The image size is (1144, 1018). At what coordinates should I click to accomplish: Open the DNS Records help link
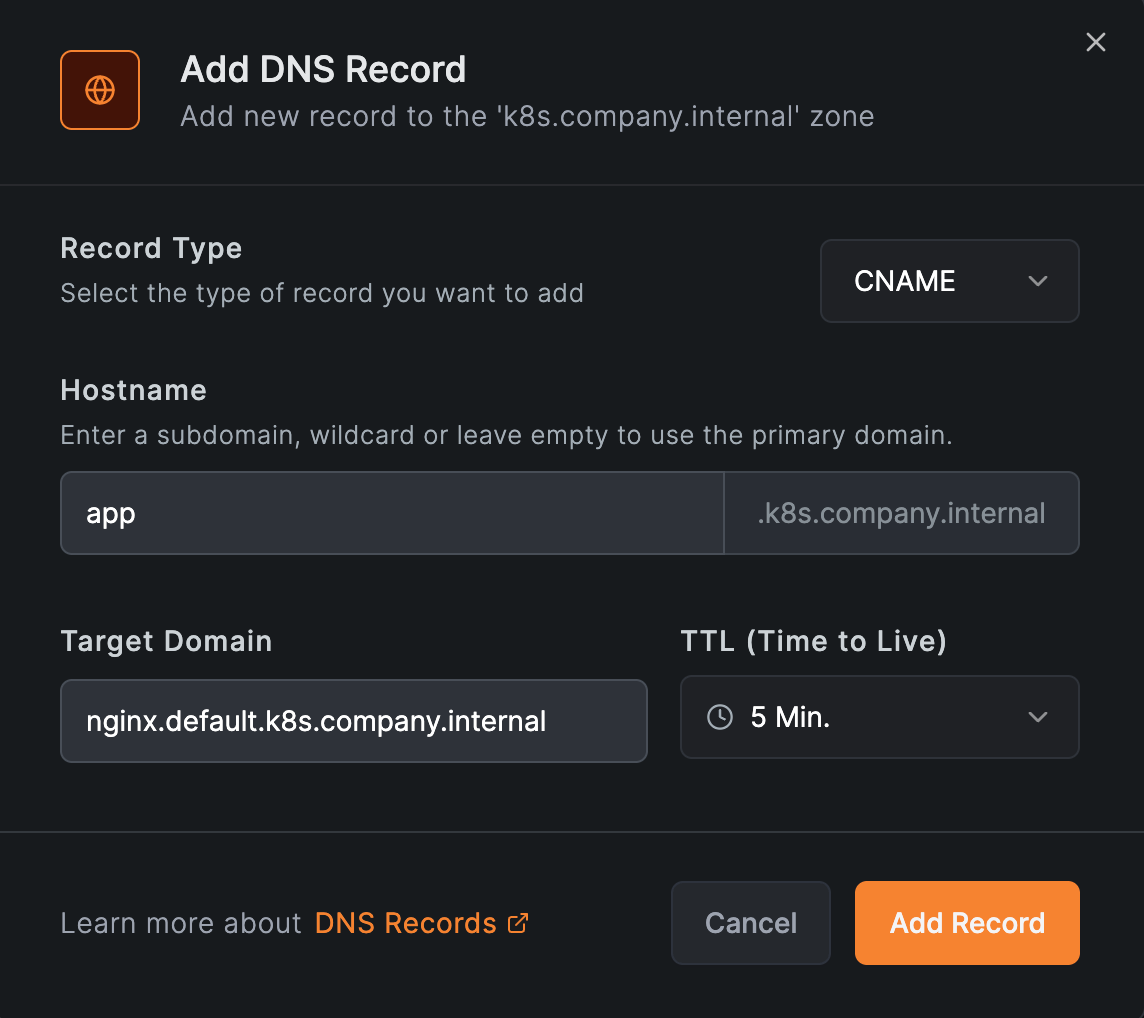click(x=421, y=923)
